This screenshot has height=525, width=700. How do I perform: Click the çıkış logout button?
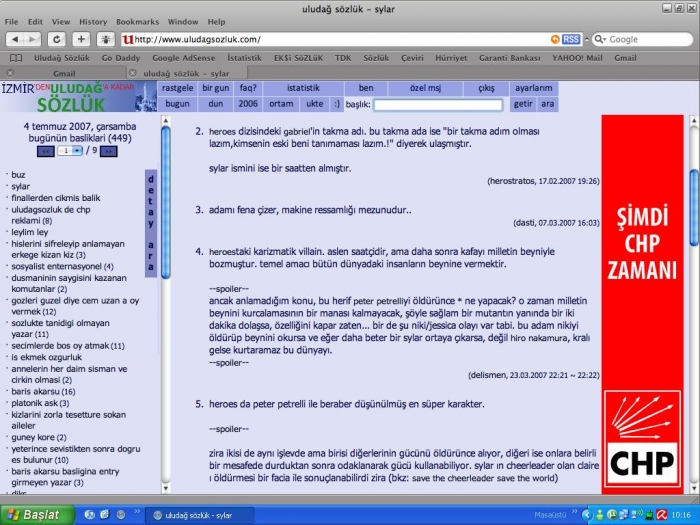486,88
